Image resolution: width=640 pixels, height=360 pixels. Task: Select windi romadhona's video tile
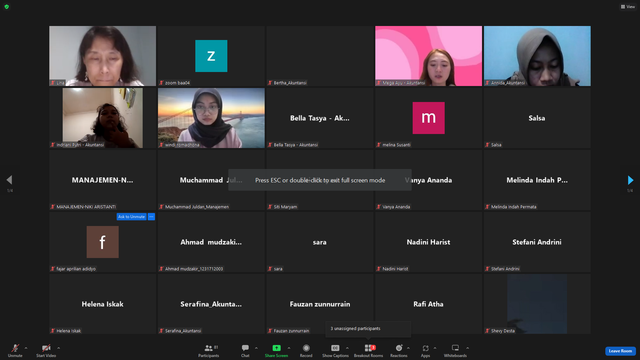[211, 118]
